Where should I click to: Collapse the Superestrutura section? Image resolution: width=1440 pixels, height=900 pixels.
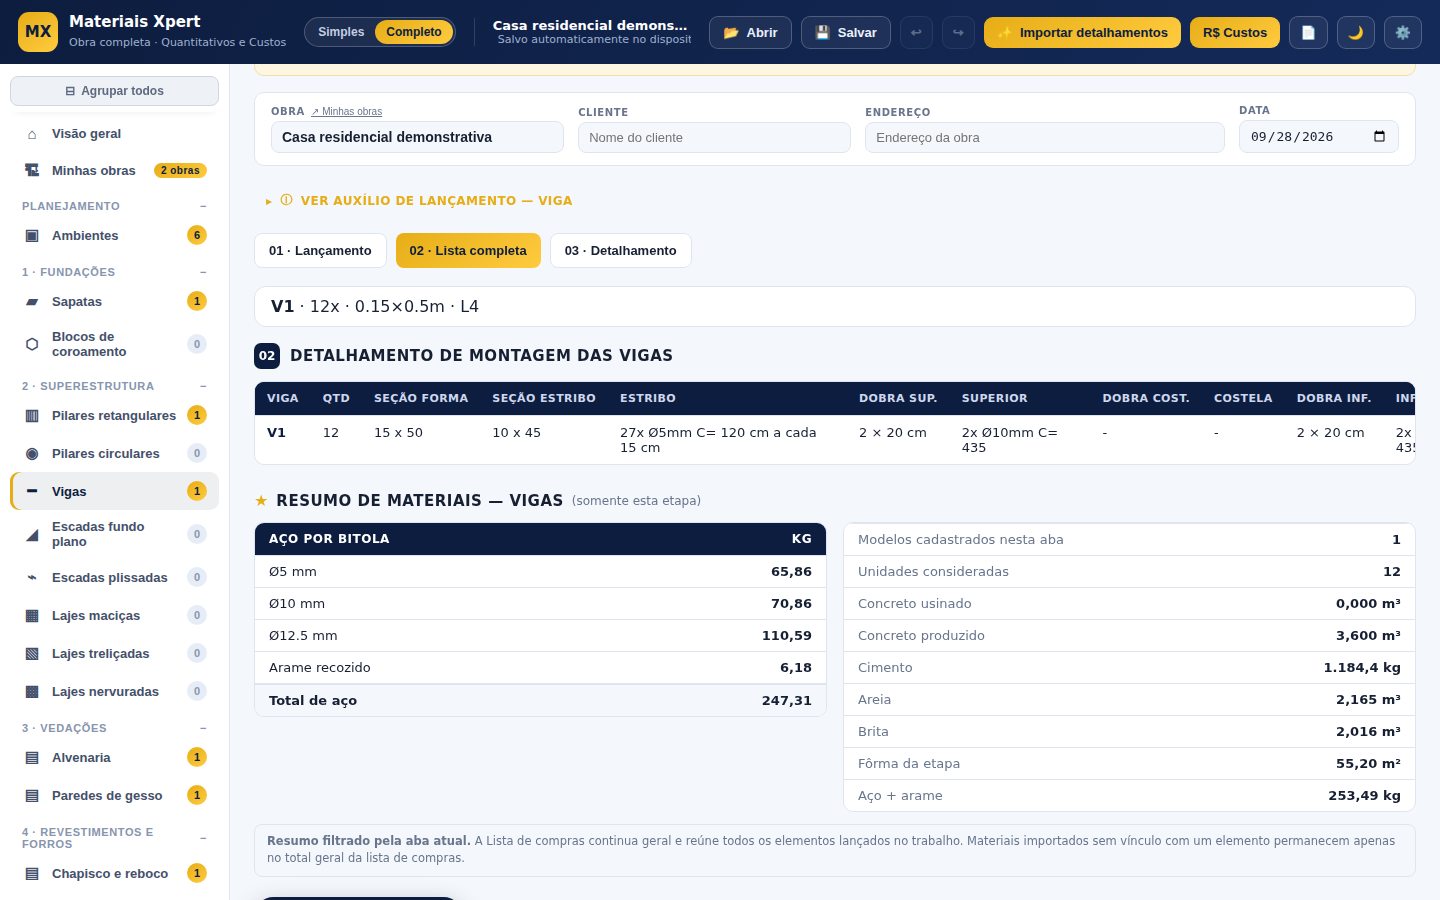pyautogui.click(x=203, y=386)
